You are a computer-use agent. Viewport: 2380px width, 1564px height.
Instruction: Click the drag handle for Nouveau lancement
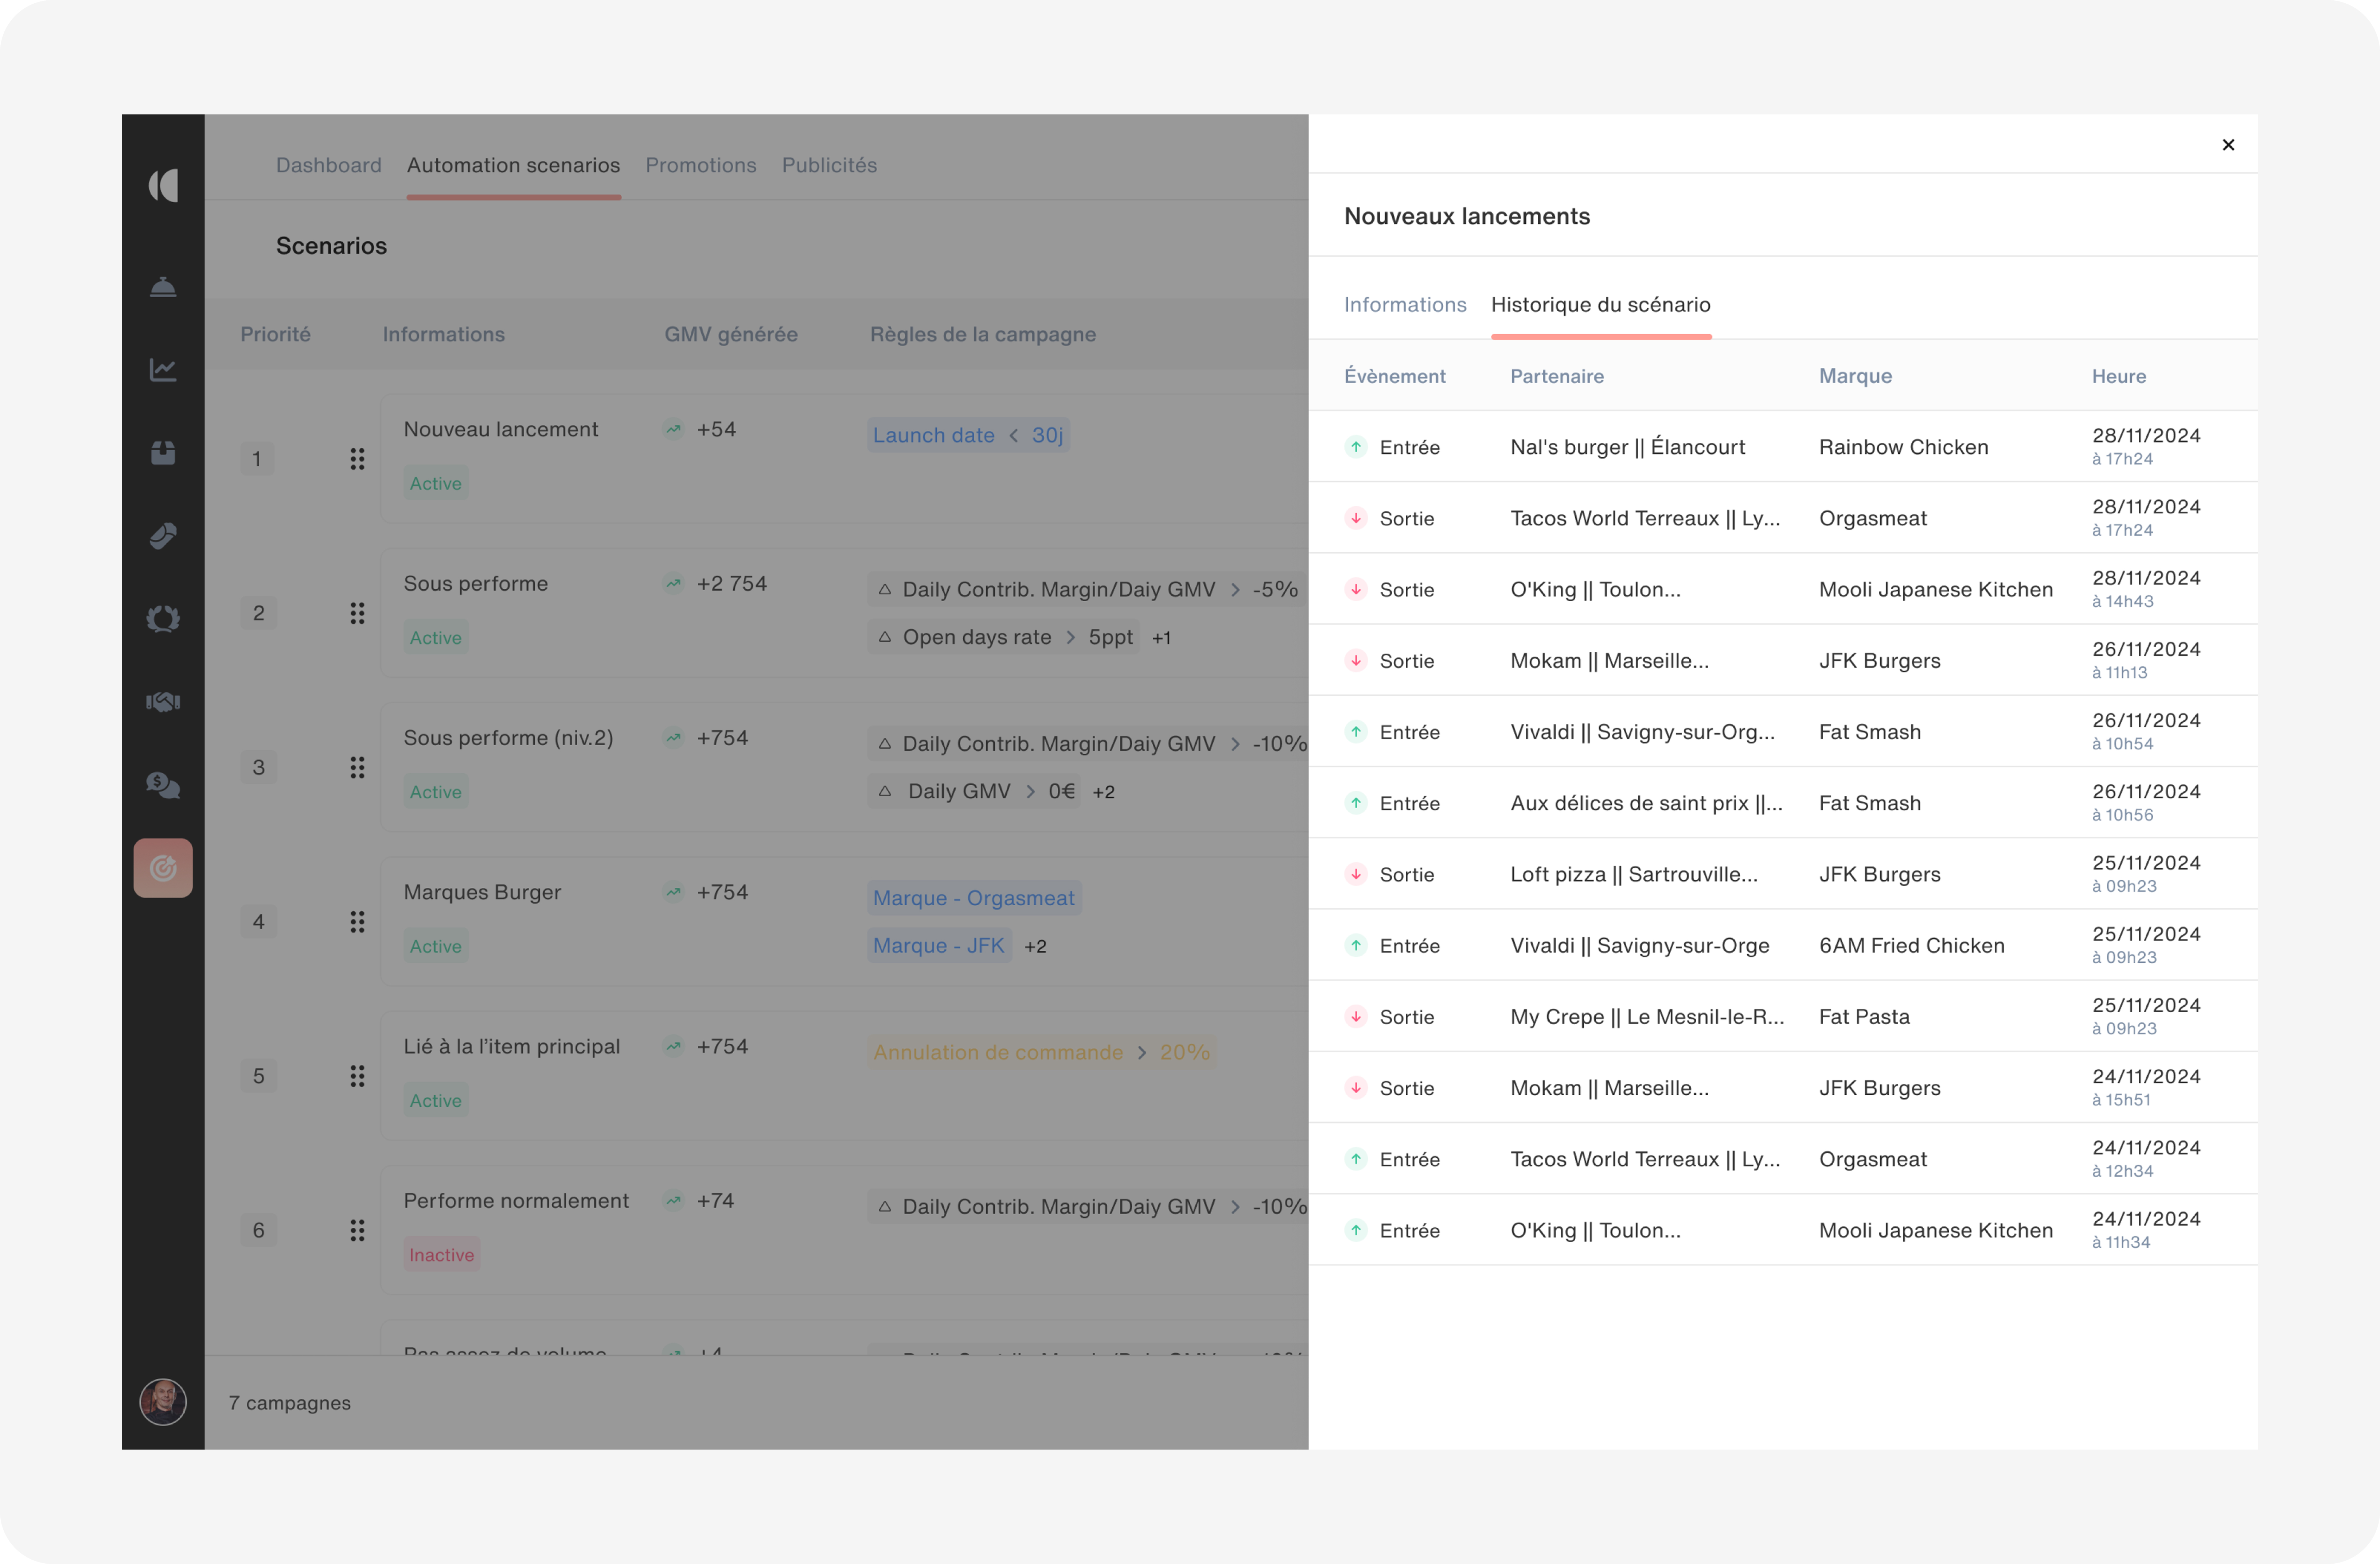357,459
